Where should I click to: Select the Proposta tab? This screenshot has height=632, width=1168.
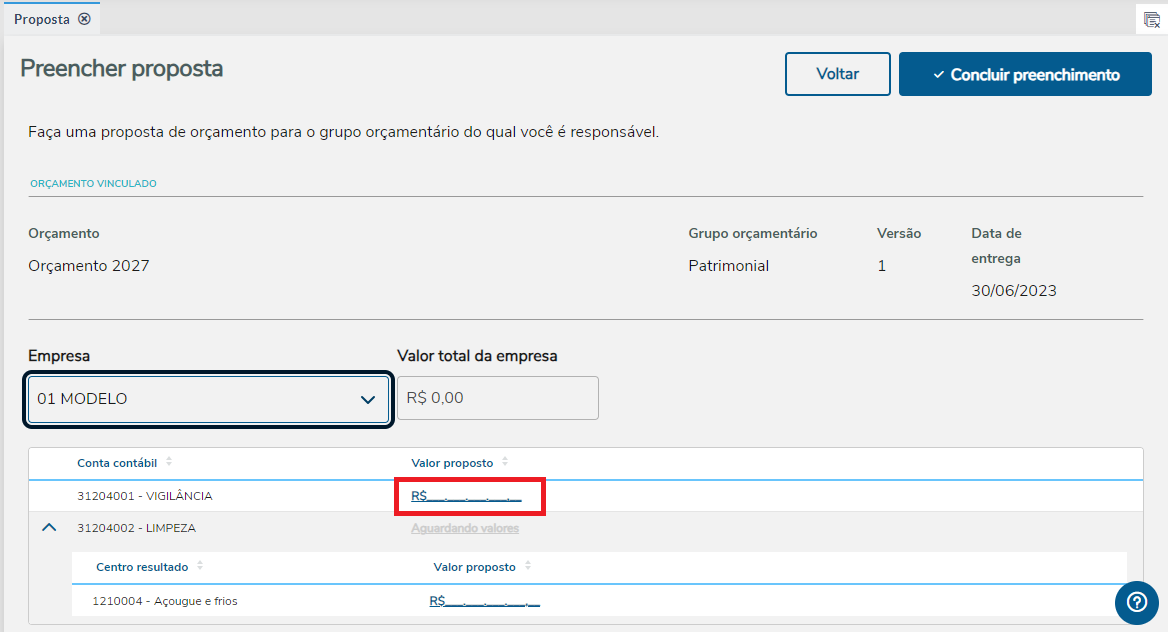(x=42, y=19)
